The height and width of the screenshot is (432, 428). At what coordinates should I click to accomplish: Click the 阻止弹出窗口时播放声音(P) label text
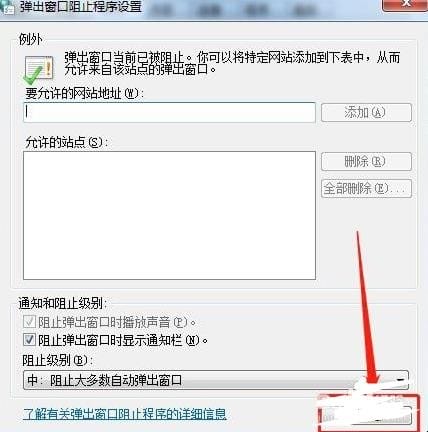(117, 322)
